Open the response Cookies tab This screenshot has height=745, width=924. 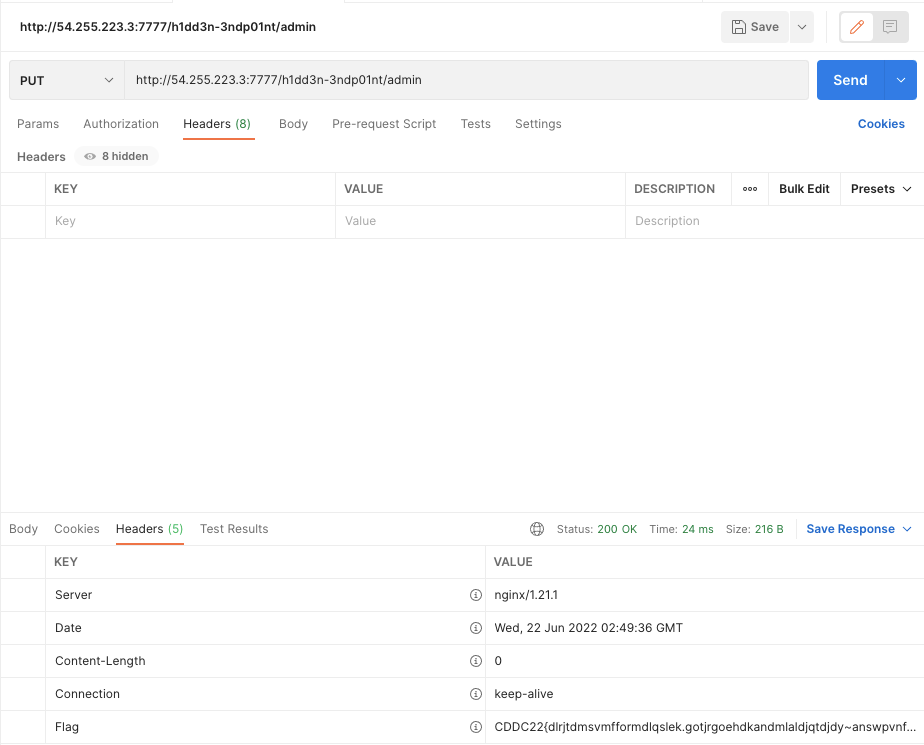coord(77,529)
